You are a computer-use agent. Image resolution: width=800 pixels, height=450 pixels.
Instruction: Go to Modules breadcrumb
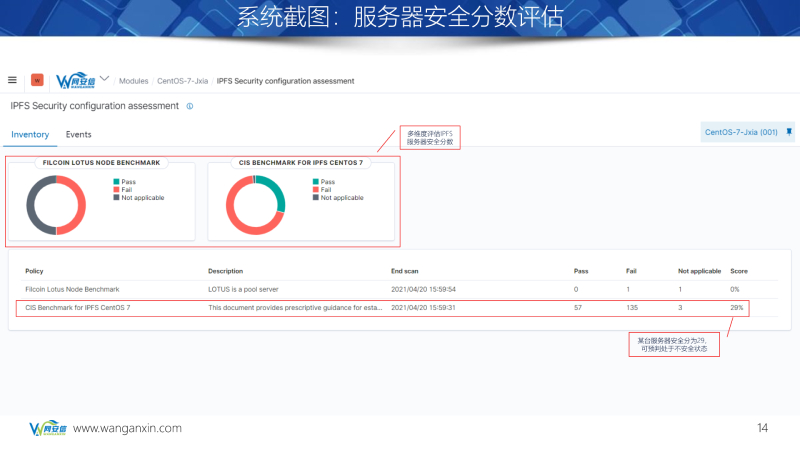coord(133,81)
